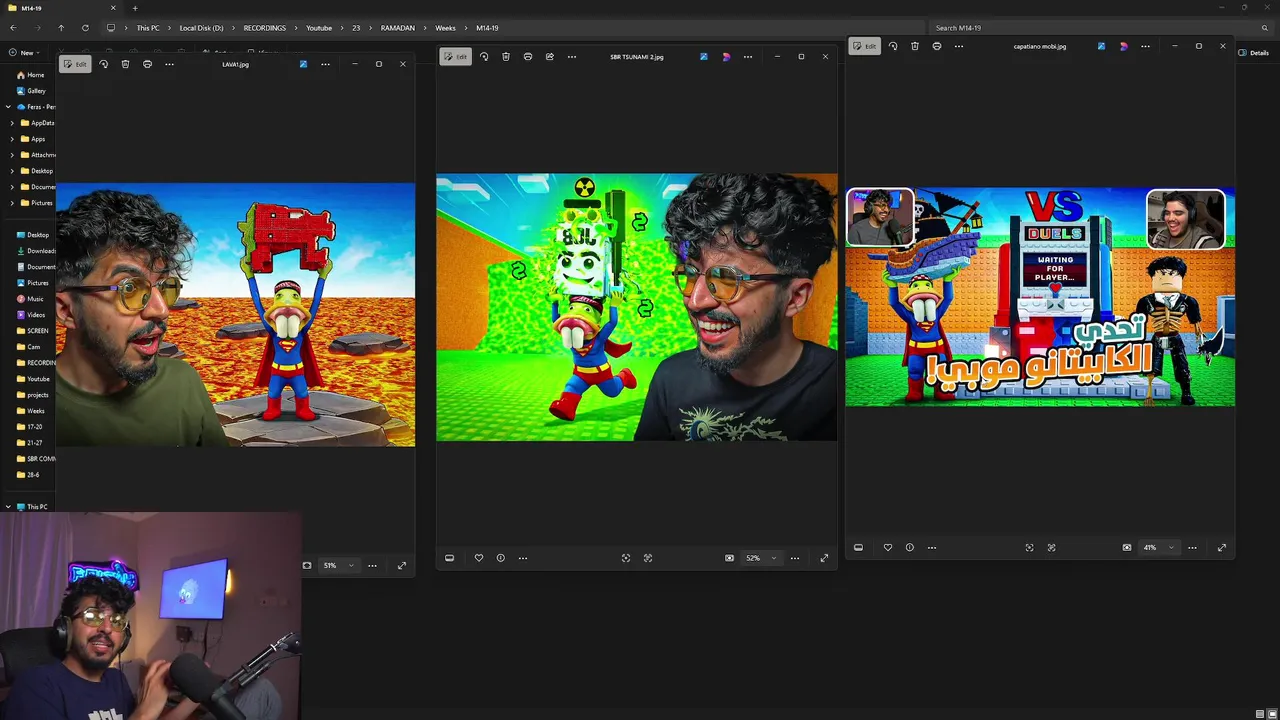Print image from LAVA1.jpg window
Viewport: 1280px width, 720px height.
tap(147, 64)
